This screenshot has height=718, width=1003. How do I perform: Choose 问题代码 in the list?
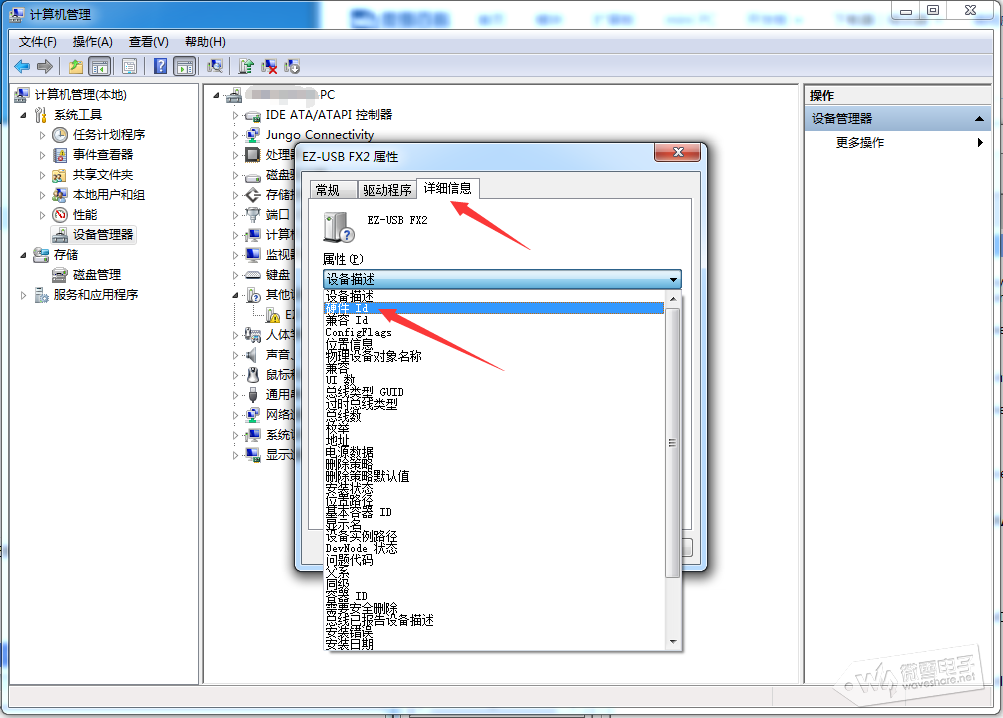coord(494,560)
